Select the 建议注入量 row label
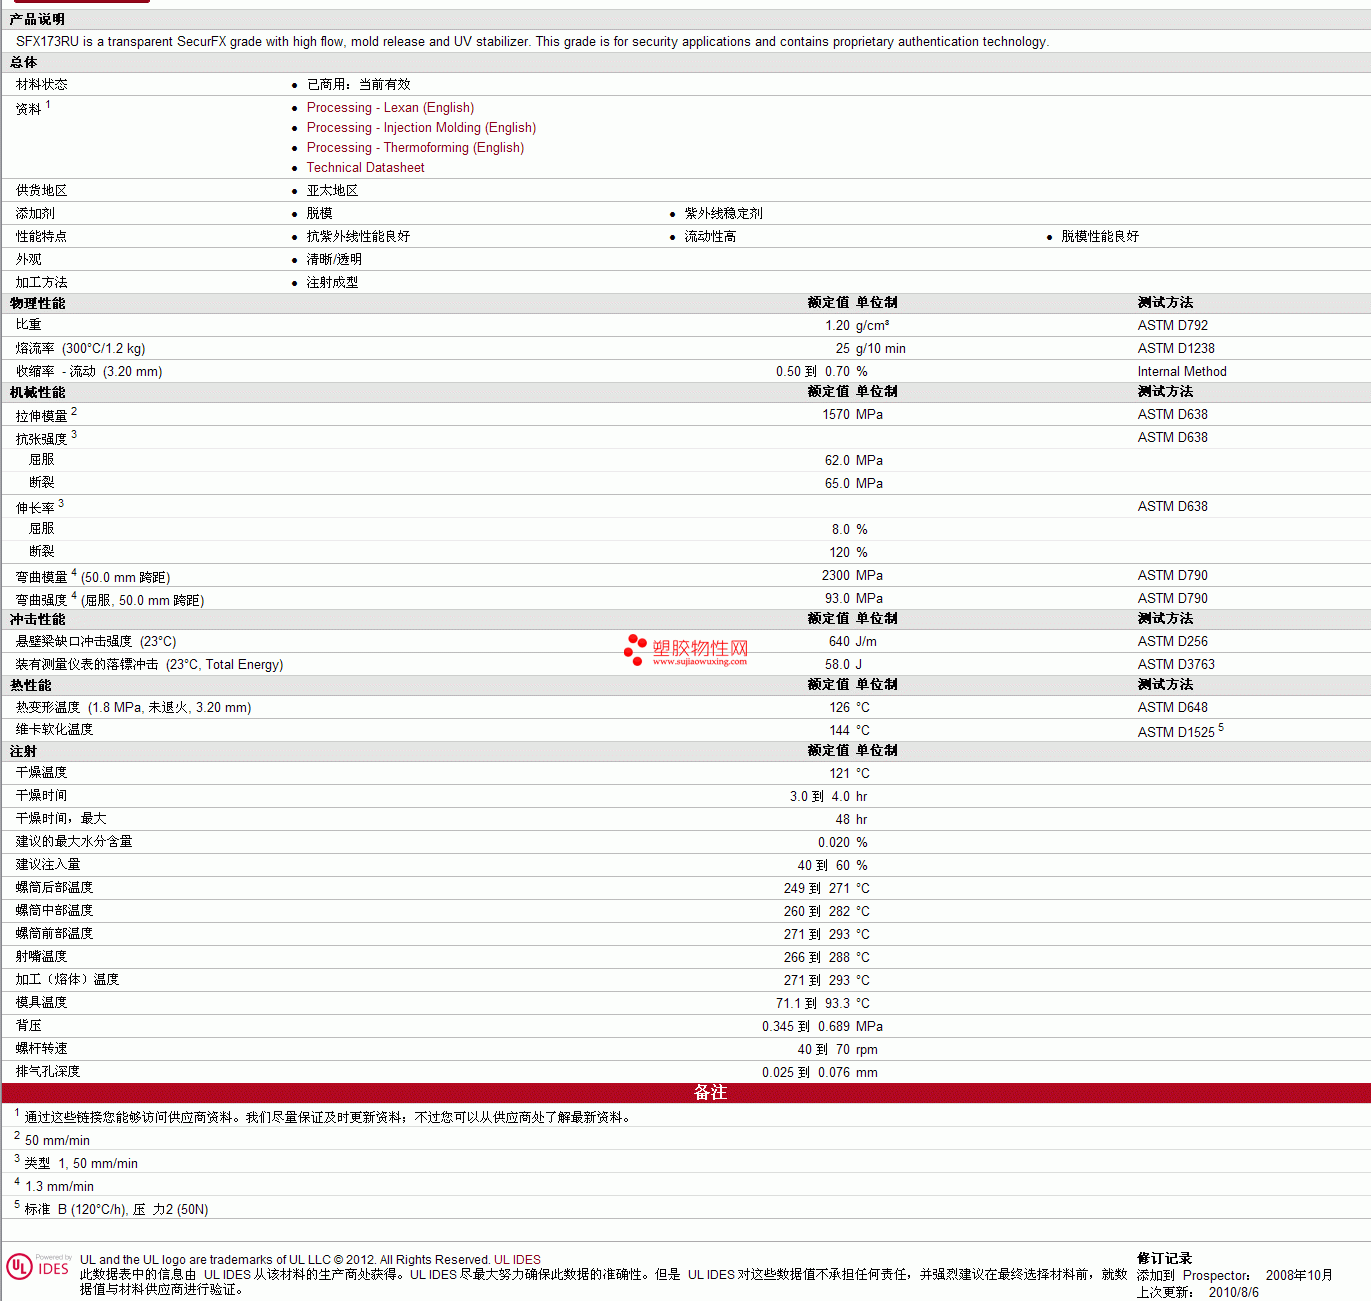This screenshot has width=1371, height=1301. 48,865
